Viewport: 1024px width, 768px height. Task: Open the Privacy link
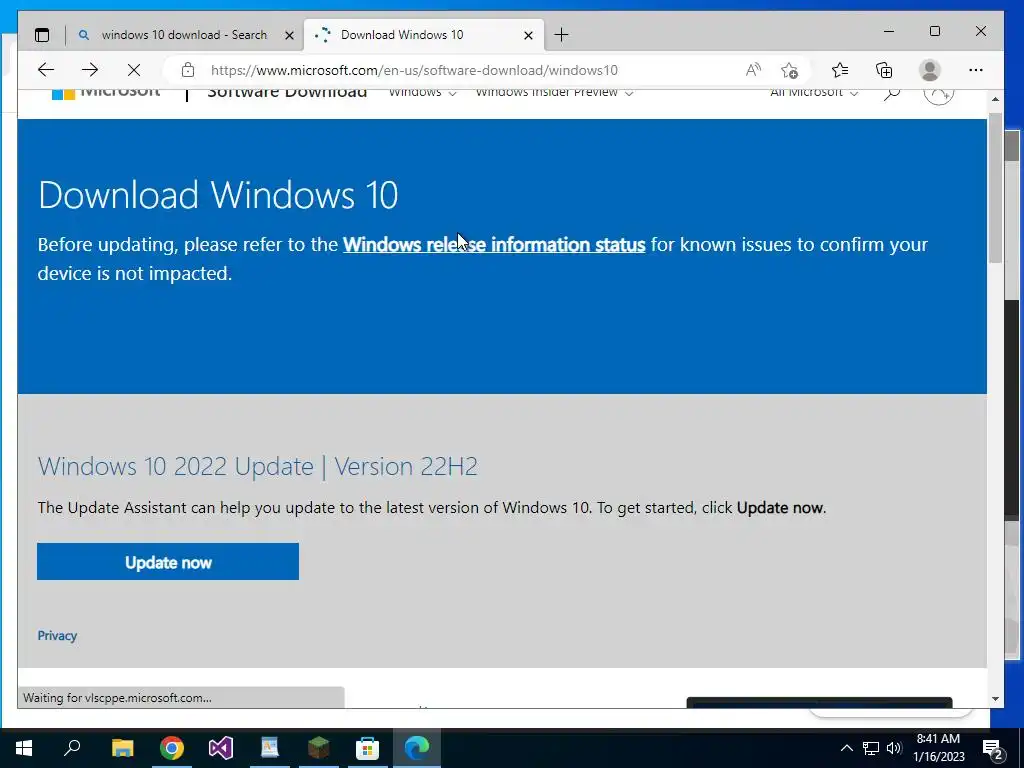(57, 635)
